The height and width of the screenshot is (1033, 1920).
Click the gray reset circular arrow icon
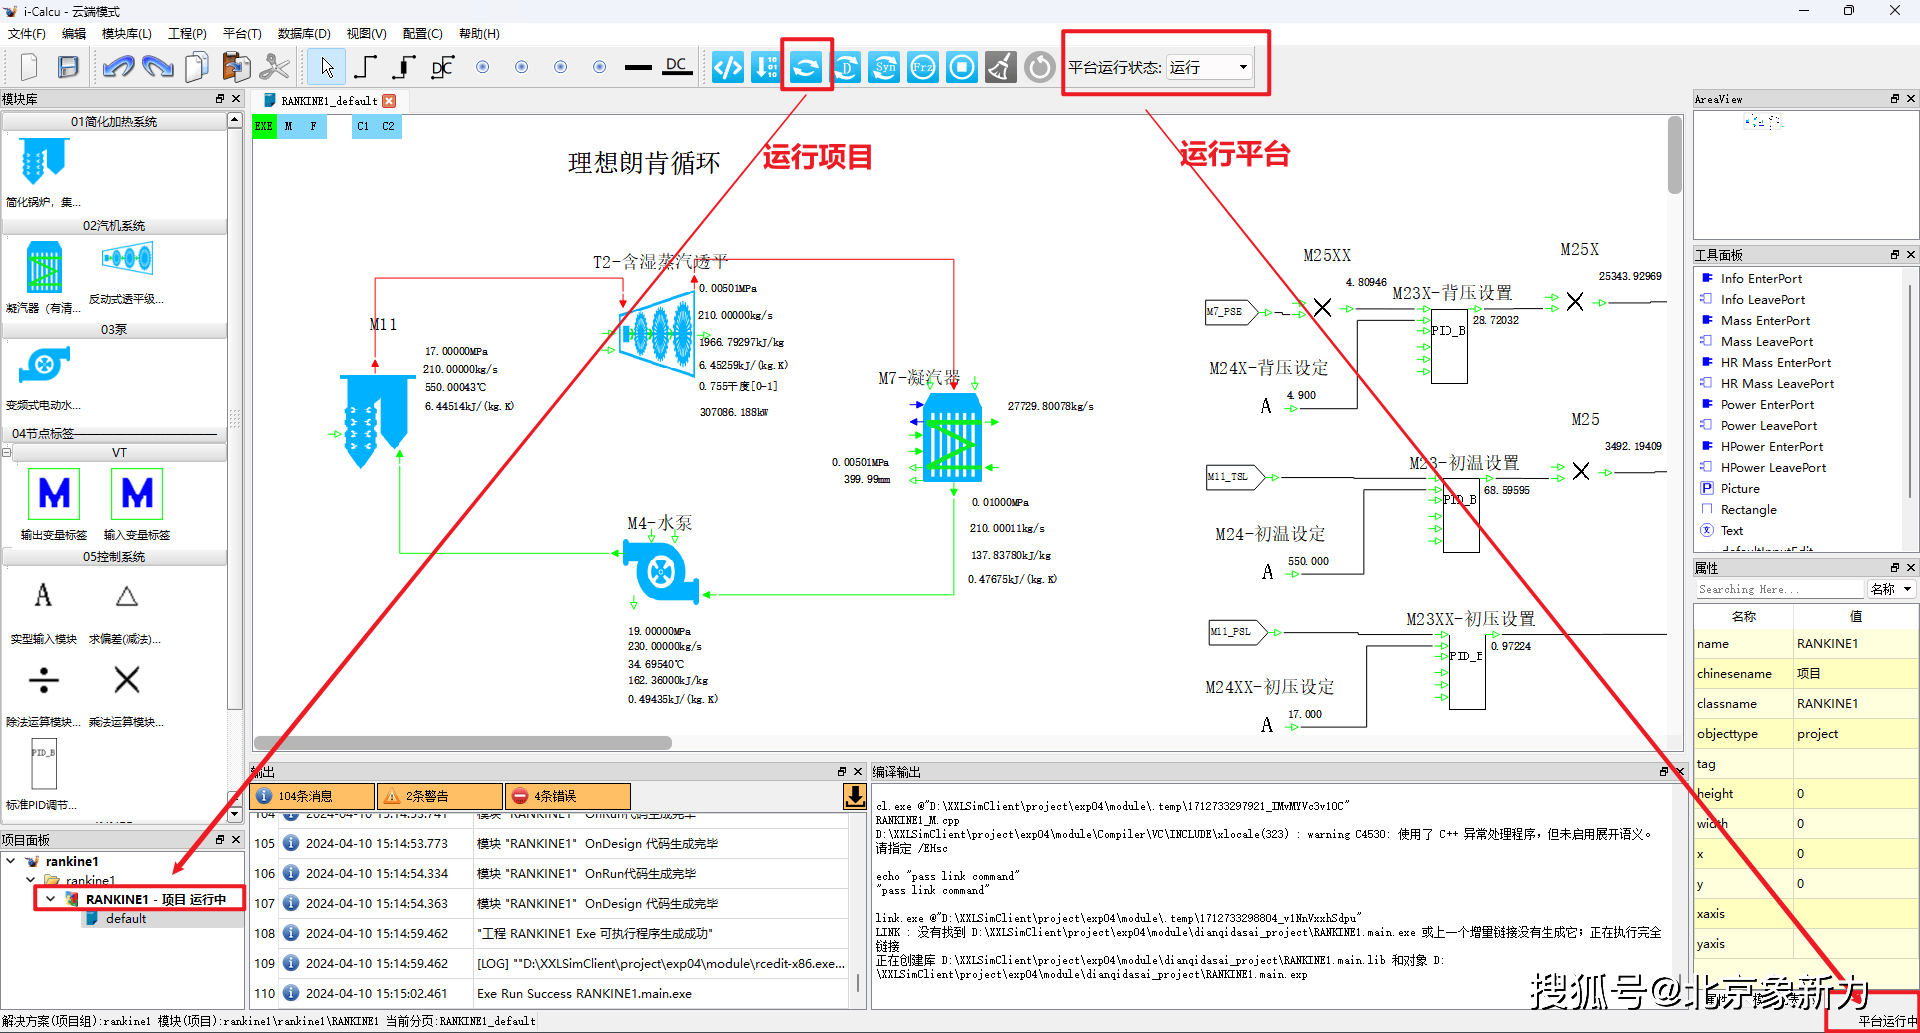[1040, 67]
